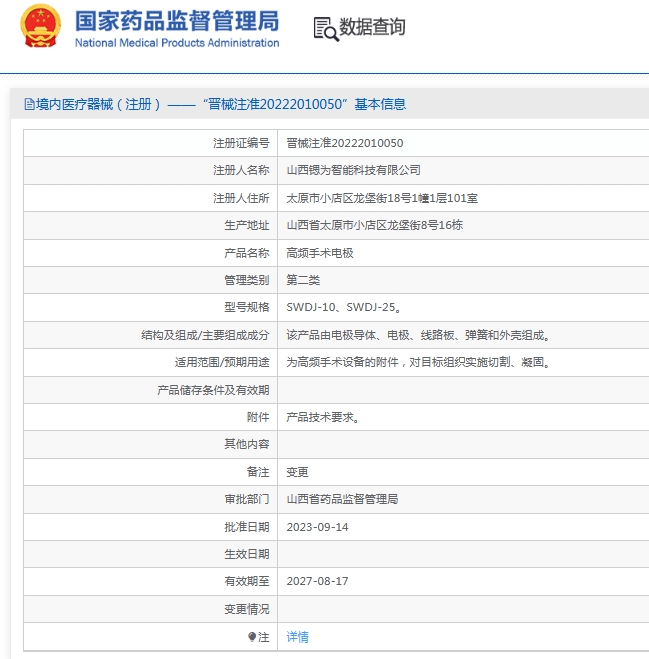Select management class 第二类
The image size is (649, 659).
point(303,280)
